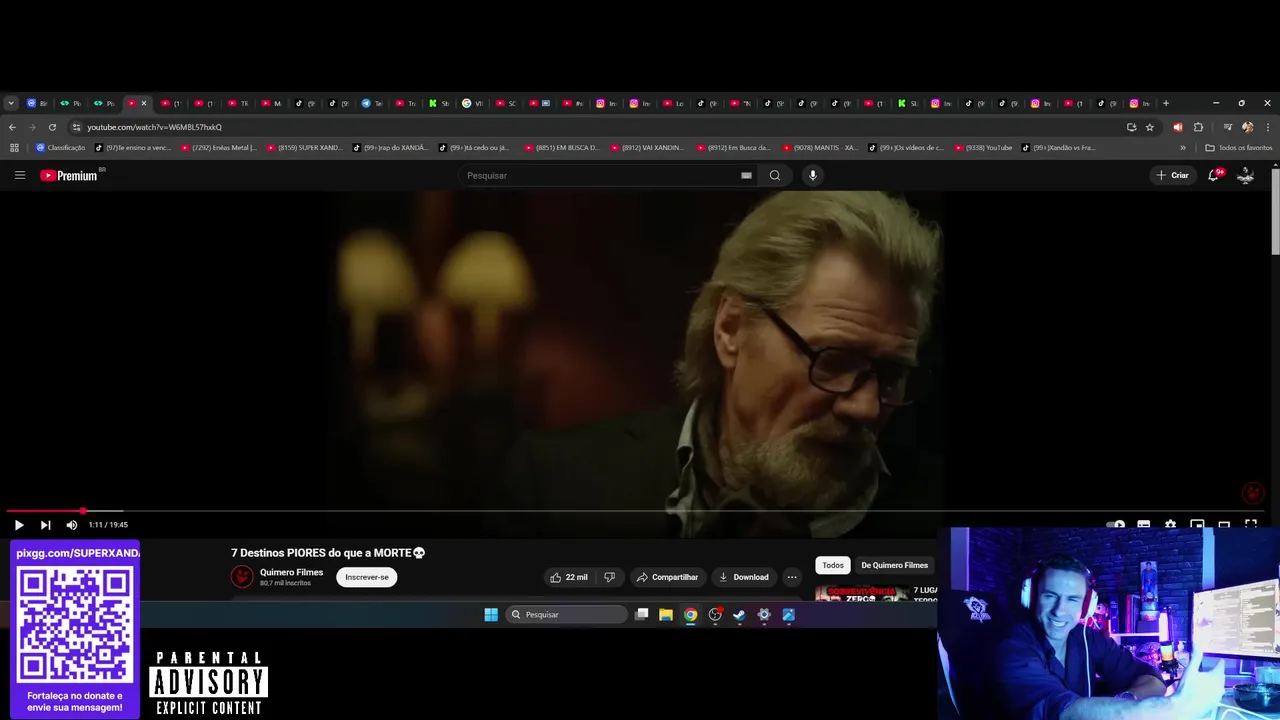Image resolution: width=1280 pixels, height=720 pixels.
Task: Click the browser back arrow
Action: pos(12,127)
